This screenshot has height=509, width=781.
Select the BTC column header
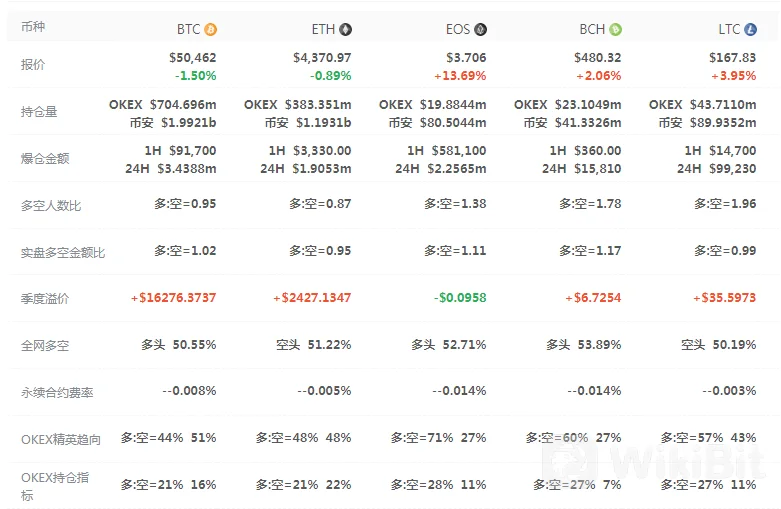[188, 30]
